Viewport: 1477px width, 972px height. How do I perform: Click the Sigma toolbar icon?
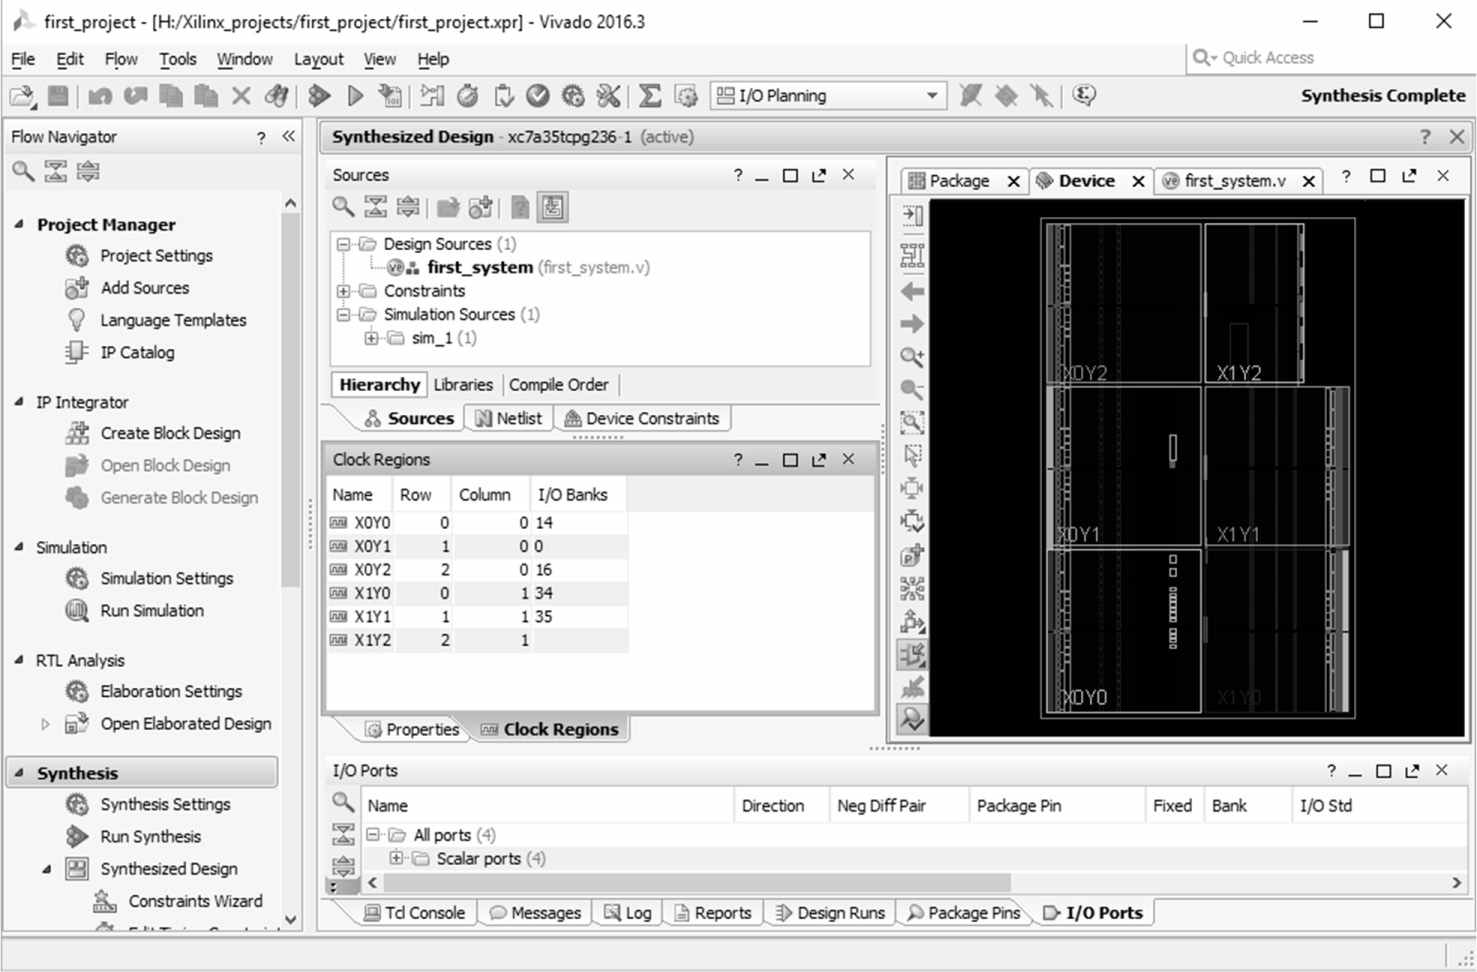point(650,96)
